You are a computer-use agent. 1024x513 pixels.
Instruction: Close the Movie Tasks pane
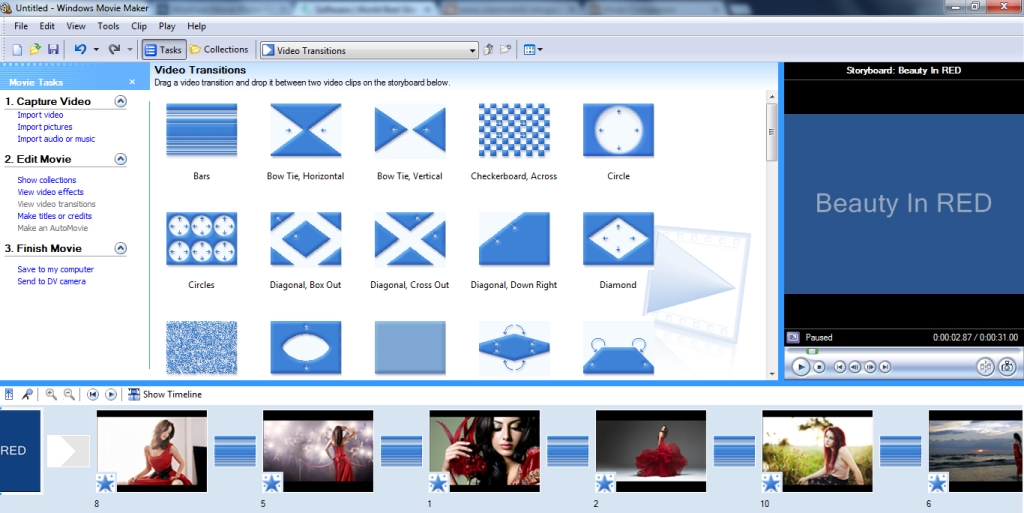tap(132, 82)
